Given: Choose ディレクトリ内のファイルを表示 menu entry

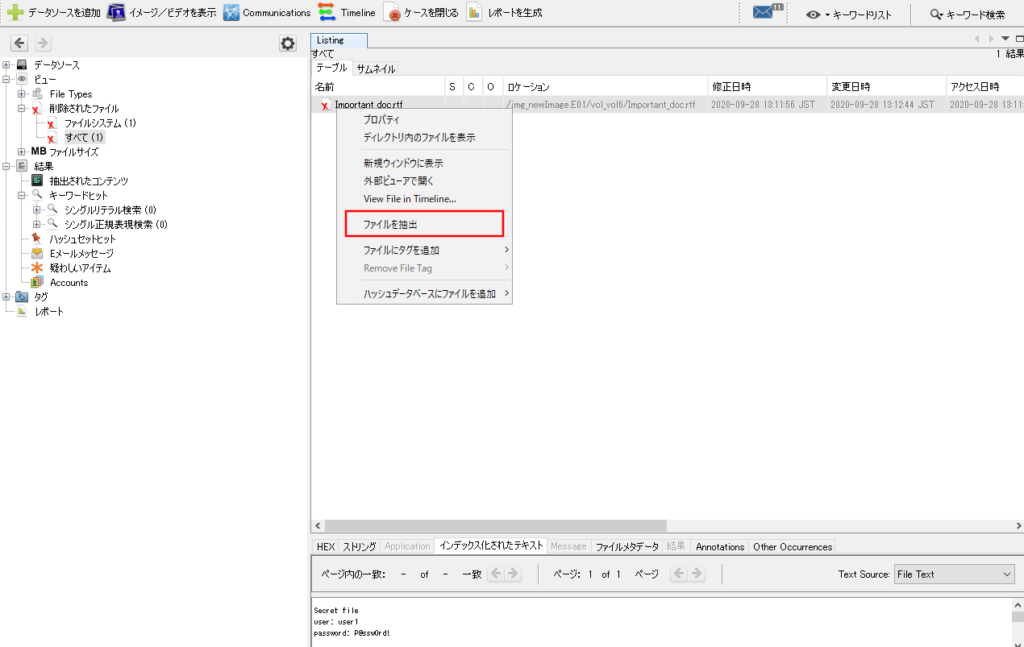Looking at the screenshot, I should [x=424, y=138].
